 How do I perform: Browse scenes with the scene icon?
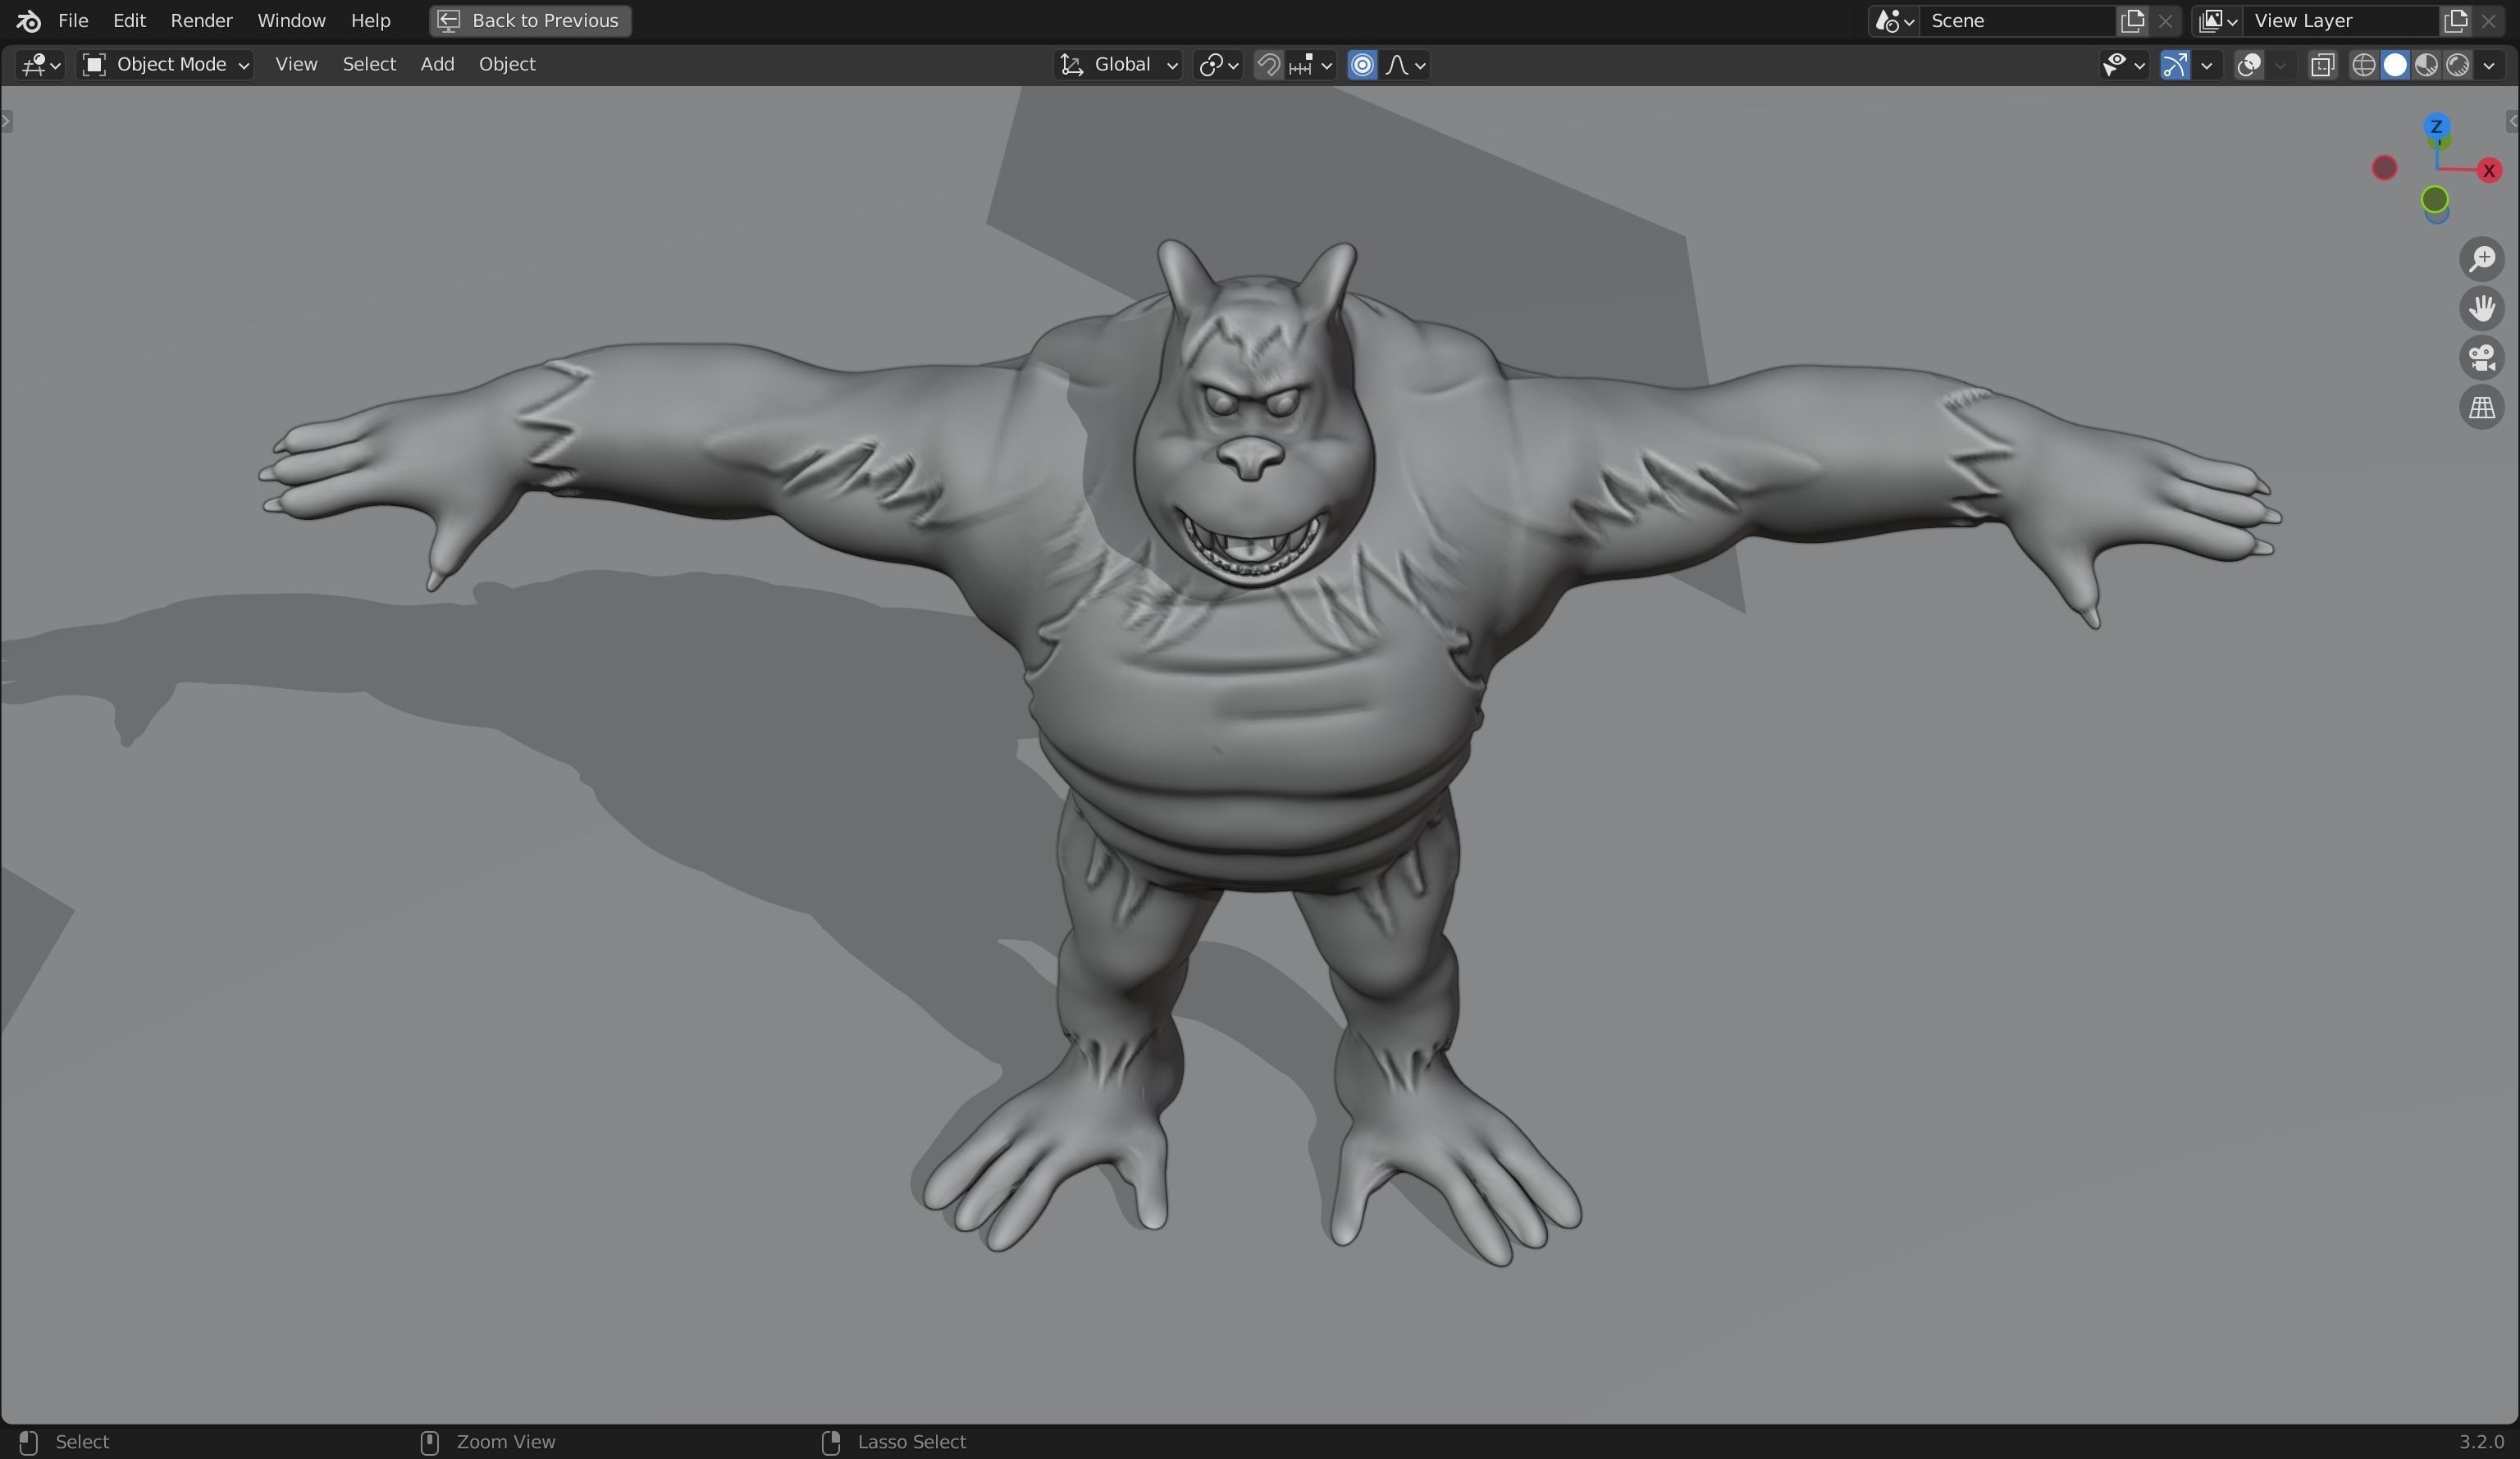click(x=1893, y=20)
